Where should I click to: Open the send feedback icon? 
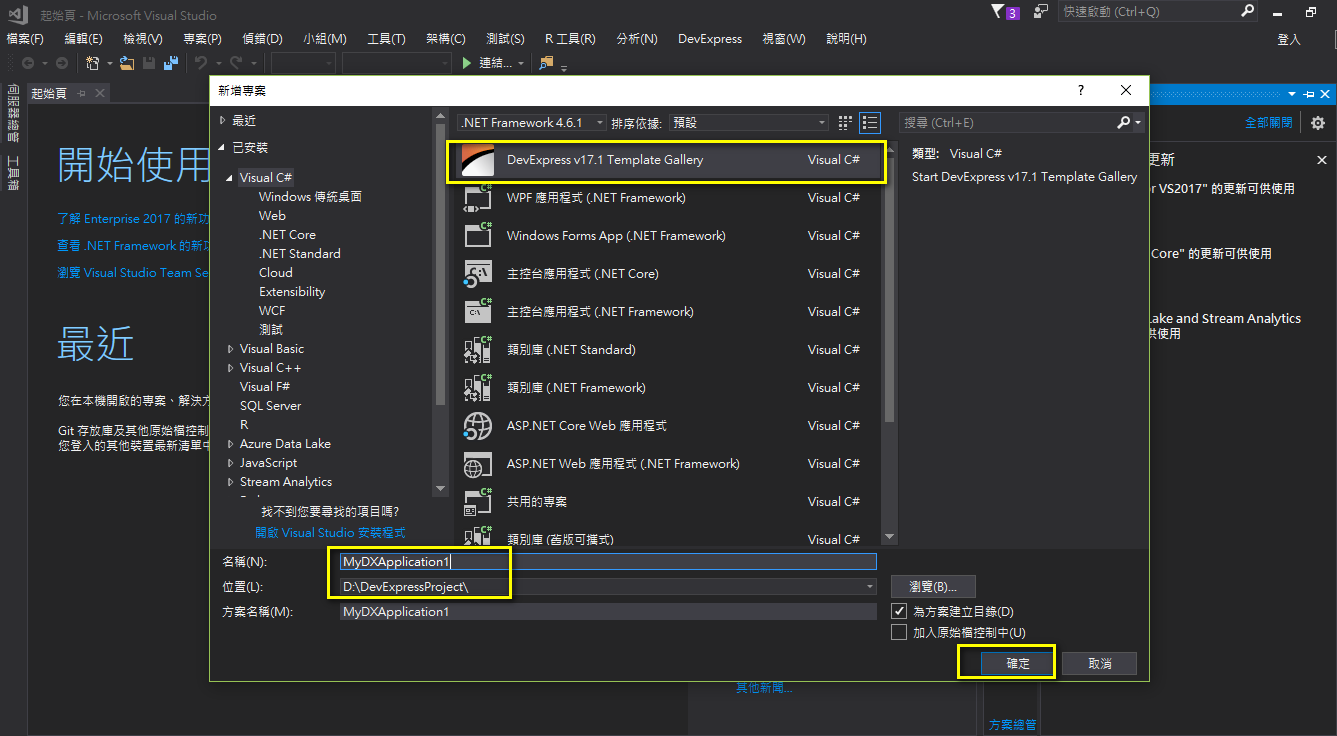[1041, 12]
